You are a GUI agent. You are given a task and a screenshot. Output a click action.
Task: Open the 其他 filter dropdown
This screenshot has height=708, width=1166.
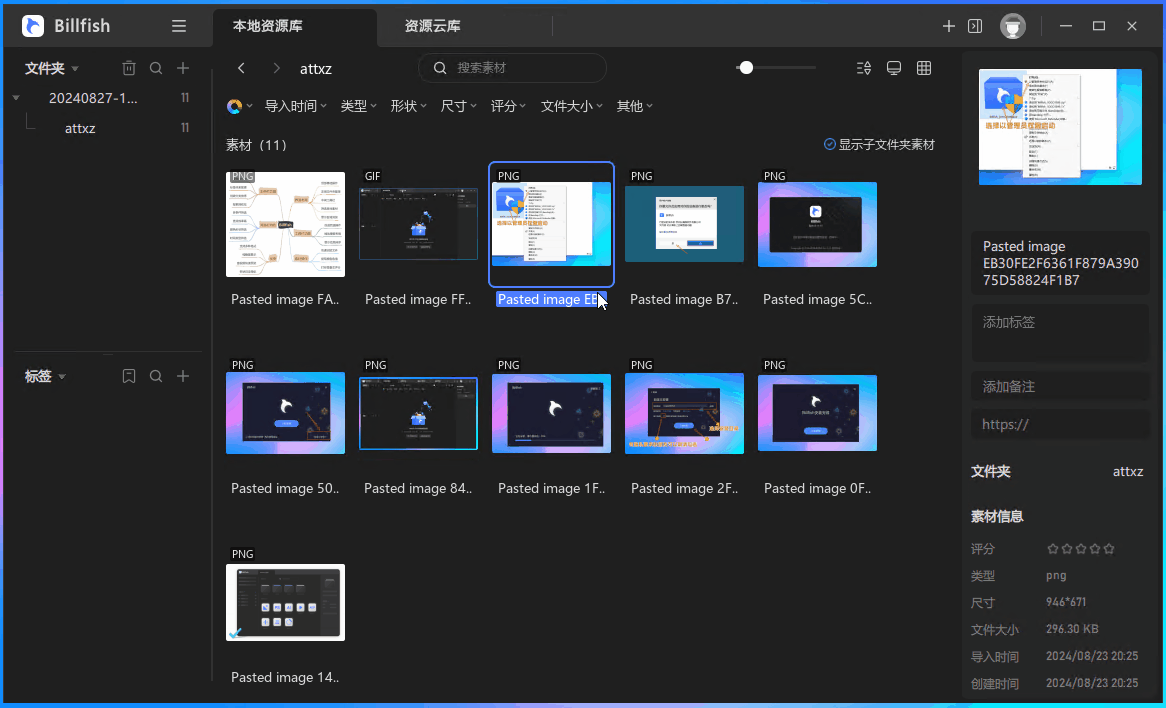point(634,106)
